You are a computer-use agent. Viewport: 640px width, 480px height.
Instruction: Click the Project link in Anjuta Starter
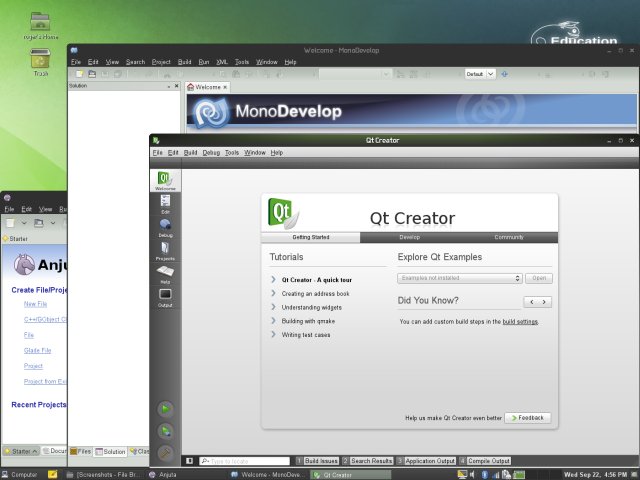33,366
